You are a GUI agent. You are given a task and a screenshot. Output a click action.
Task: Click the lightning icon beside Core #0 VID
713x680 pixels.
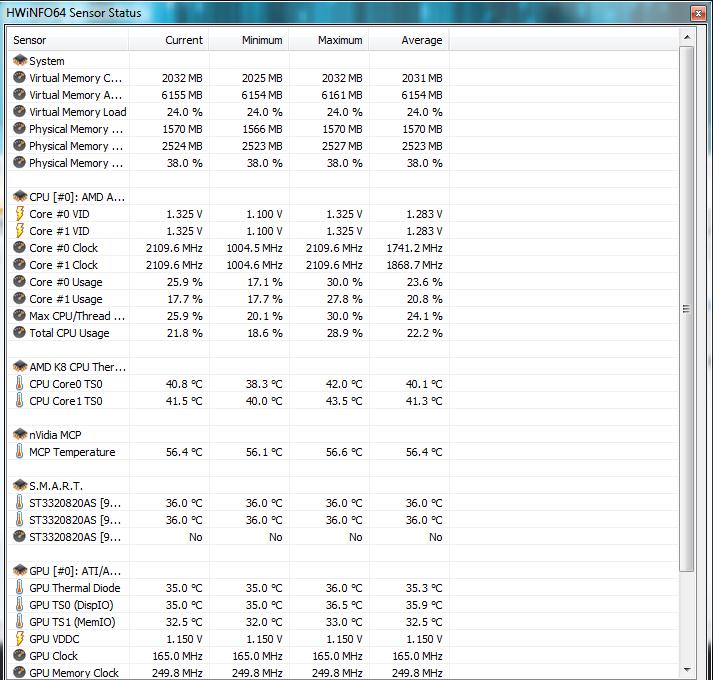coord(20,213)
